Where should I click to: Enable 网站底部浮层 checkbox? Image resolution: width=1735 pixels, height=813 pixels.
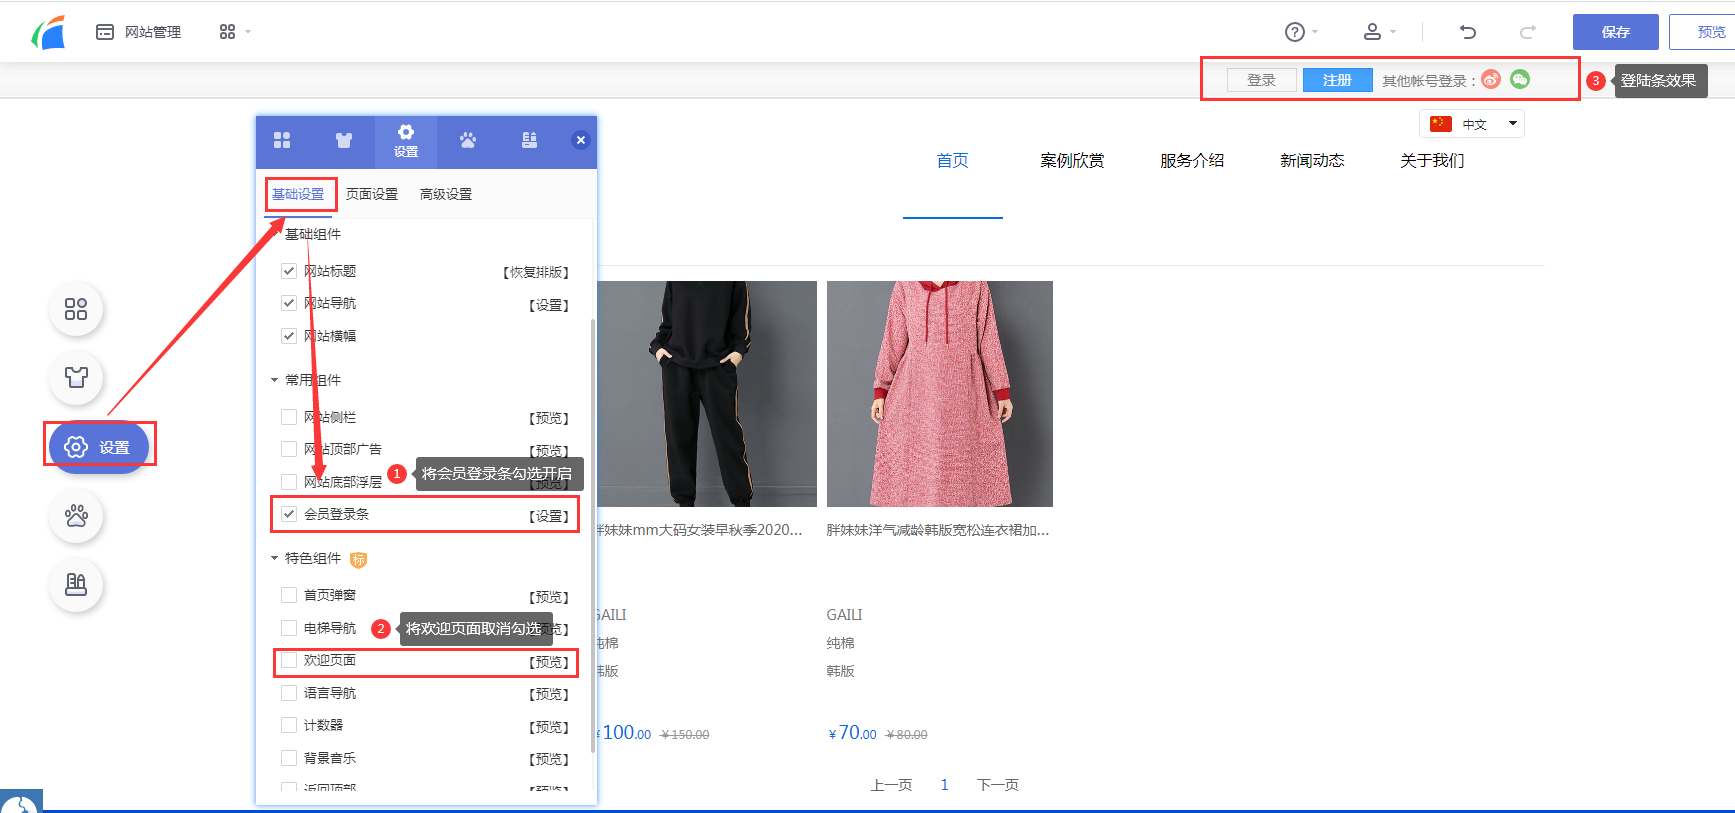coord(289,482)
